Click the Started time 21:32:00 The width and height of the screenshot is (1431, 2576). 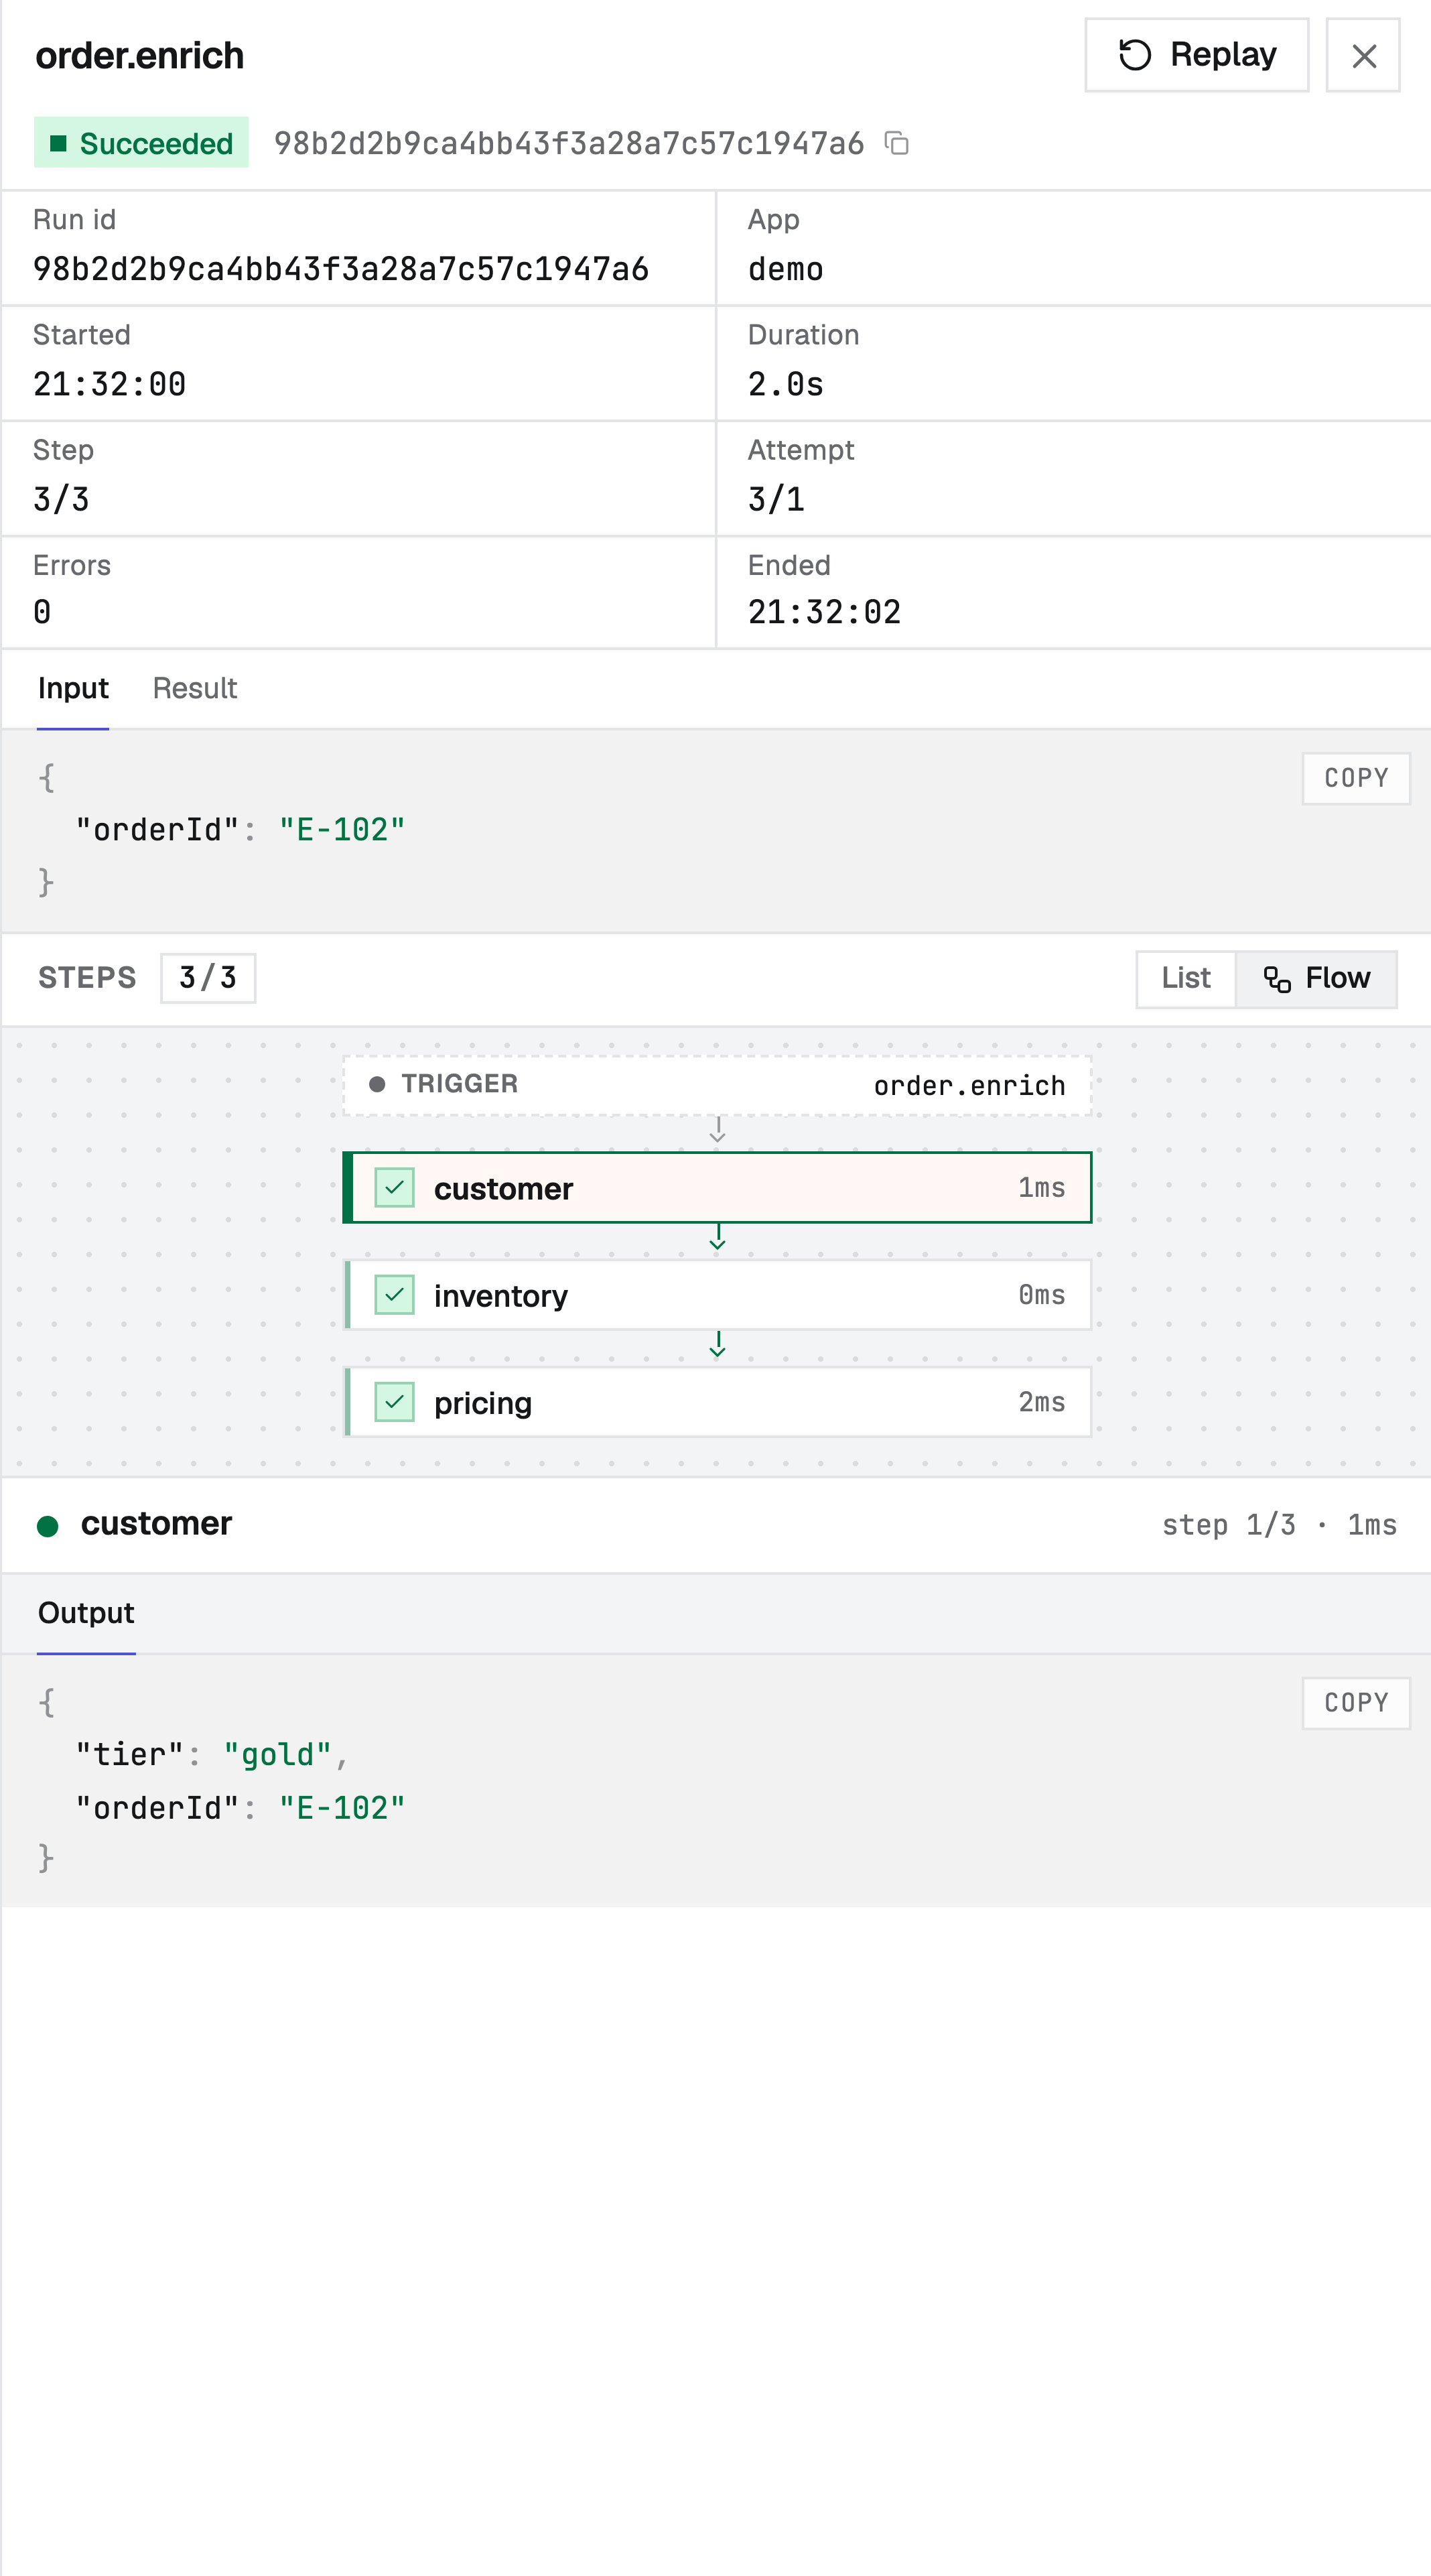pos(110,384)
